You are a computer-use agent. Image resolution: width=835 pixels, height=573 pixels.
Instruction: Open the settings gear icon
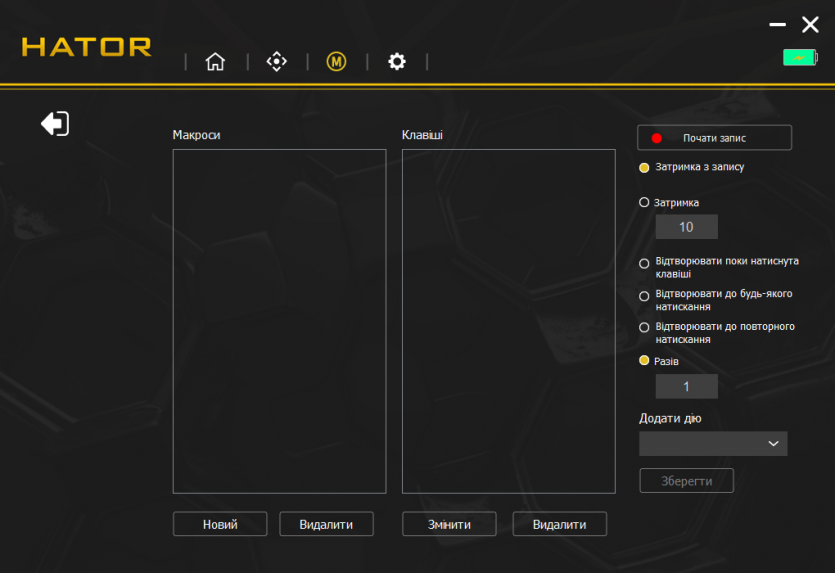coord(397,62)
